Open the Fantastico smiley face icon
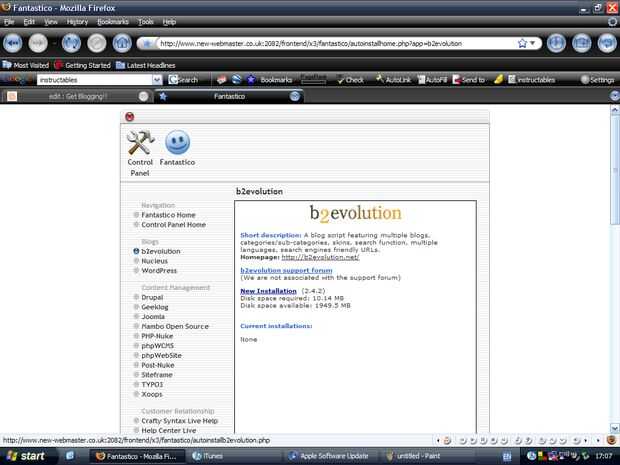 177,142
